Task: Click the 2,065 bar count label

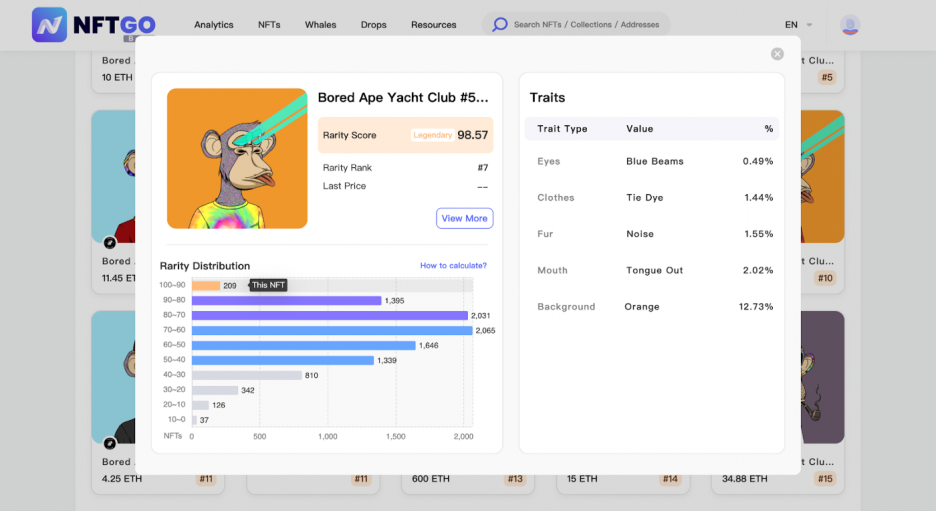Action: pyautogui.click(x=485, y=330)
